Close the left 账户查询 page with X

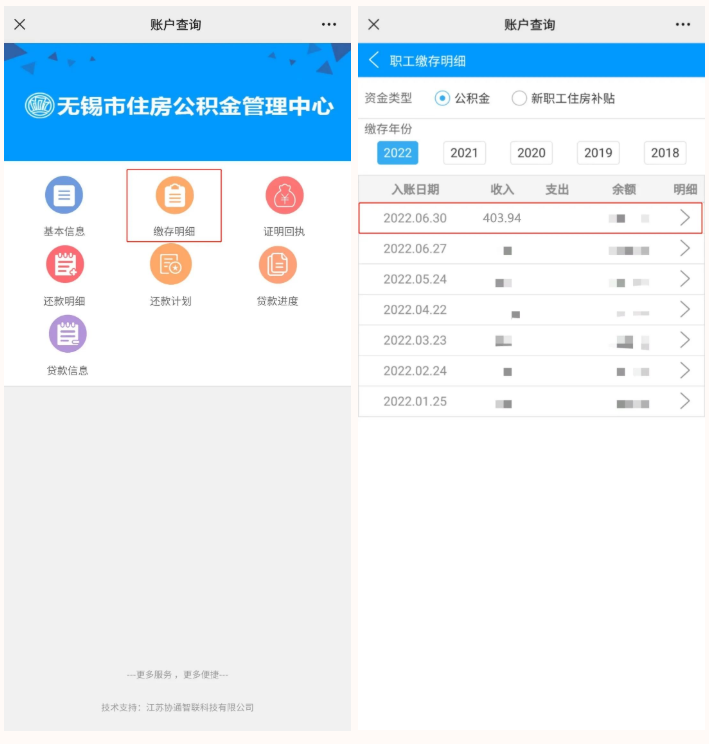pyautogui.click(x=20, y=24)
